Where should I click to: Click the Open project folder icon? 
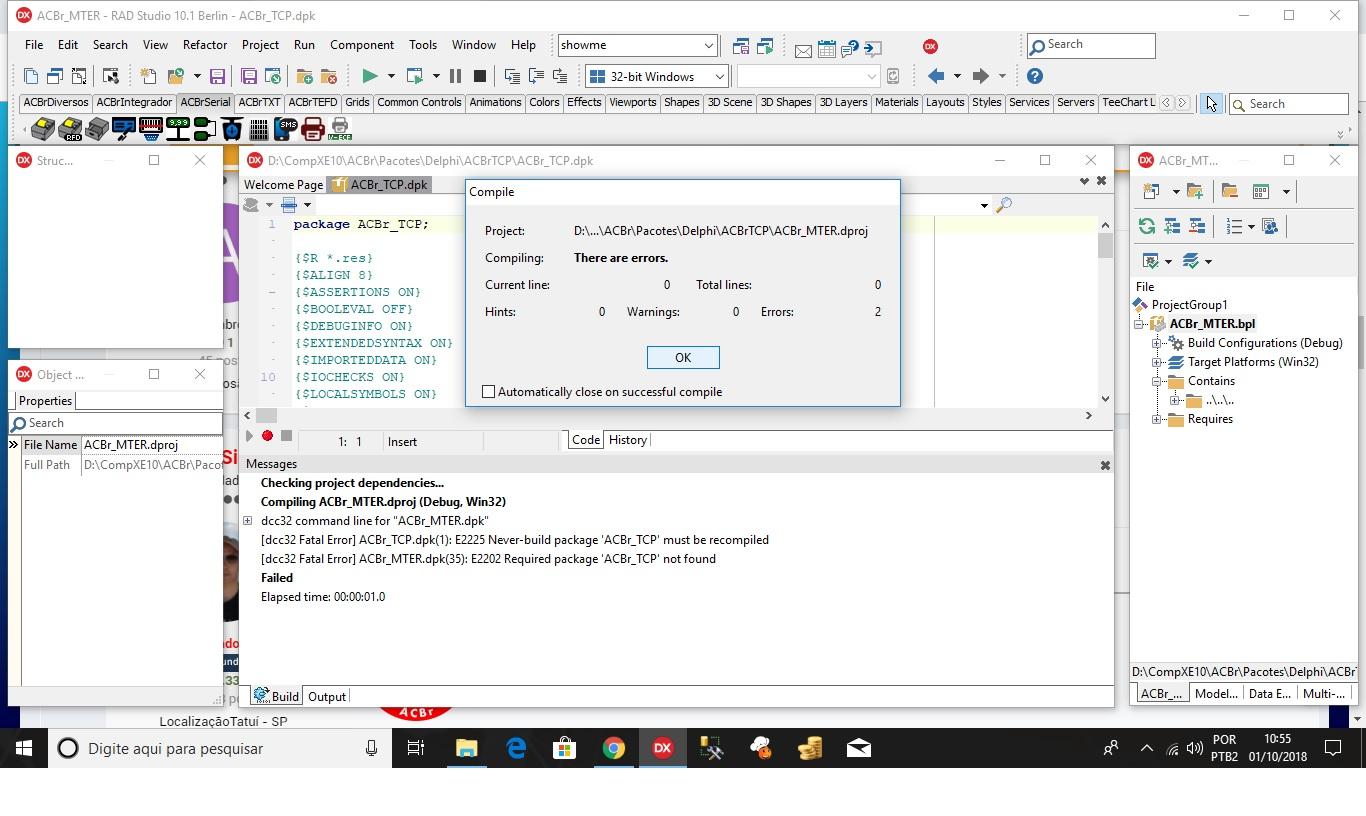(177, 76)
